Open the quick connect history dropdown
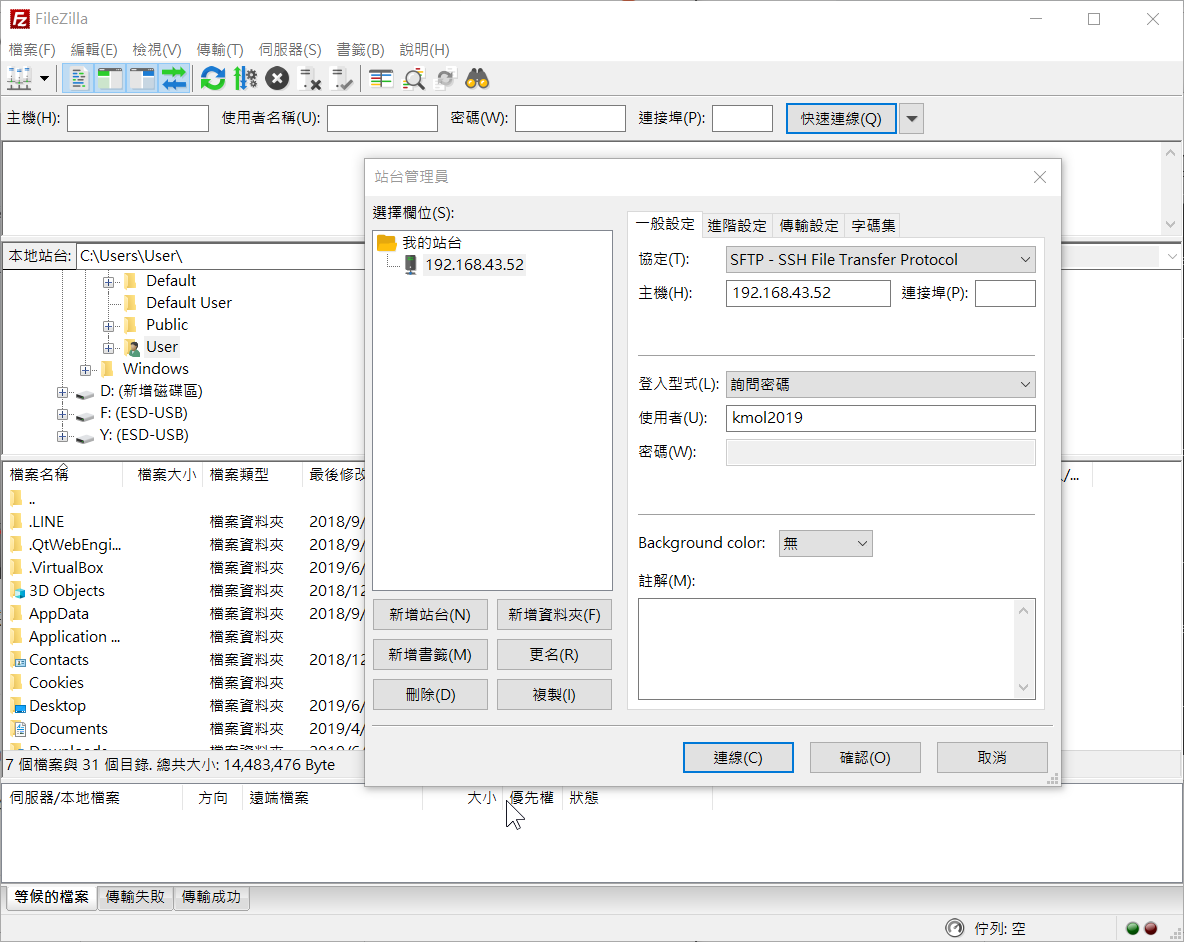This screenshot has height=942, width=1184. [911, 119]
